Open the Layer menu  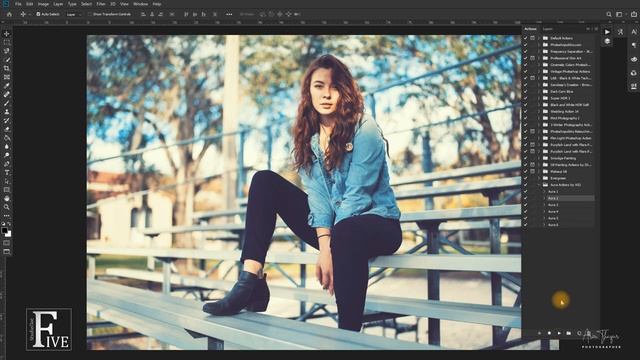pos(58,4)
